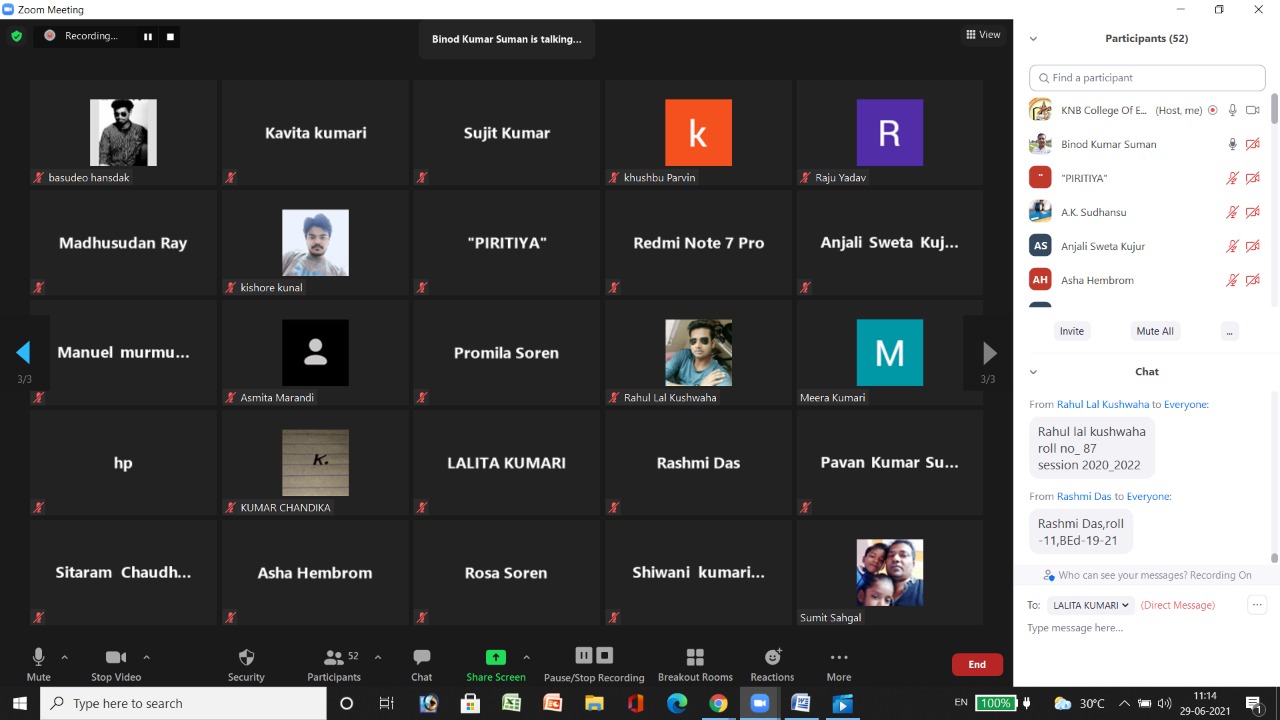The width and height of the screenshot is (1280, 720).
Task: Open the arrow menu next to Participants
Action: 378,657
